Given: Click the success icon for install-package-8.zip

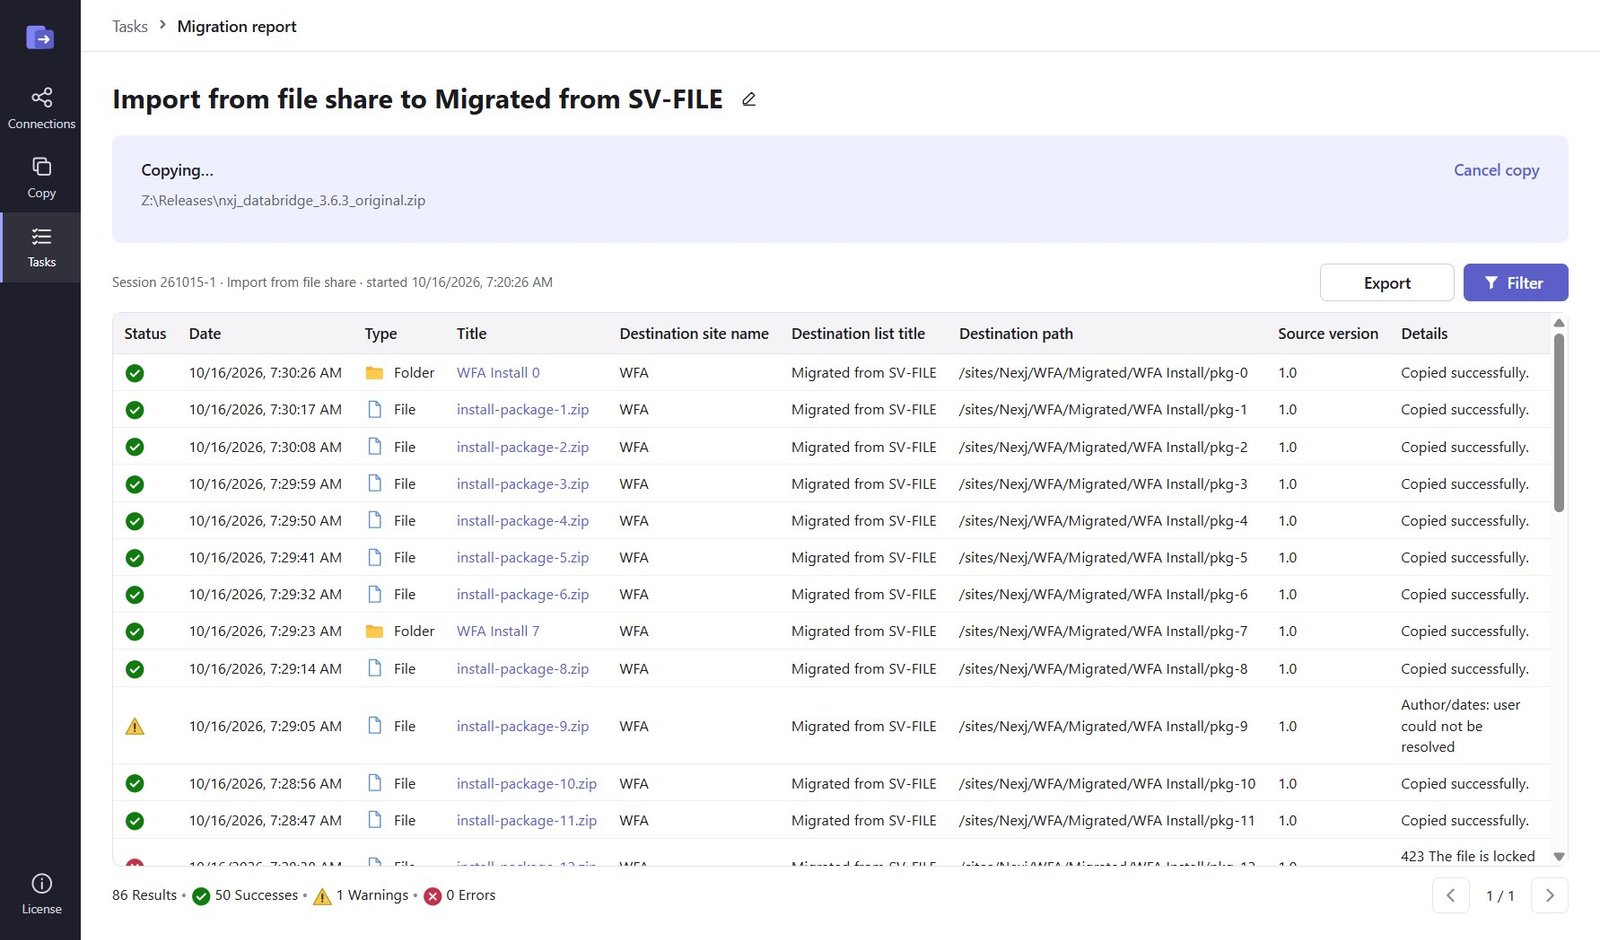Looking at the screenshot, I should 135,669.
